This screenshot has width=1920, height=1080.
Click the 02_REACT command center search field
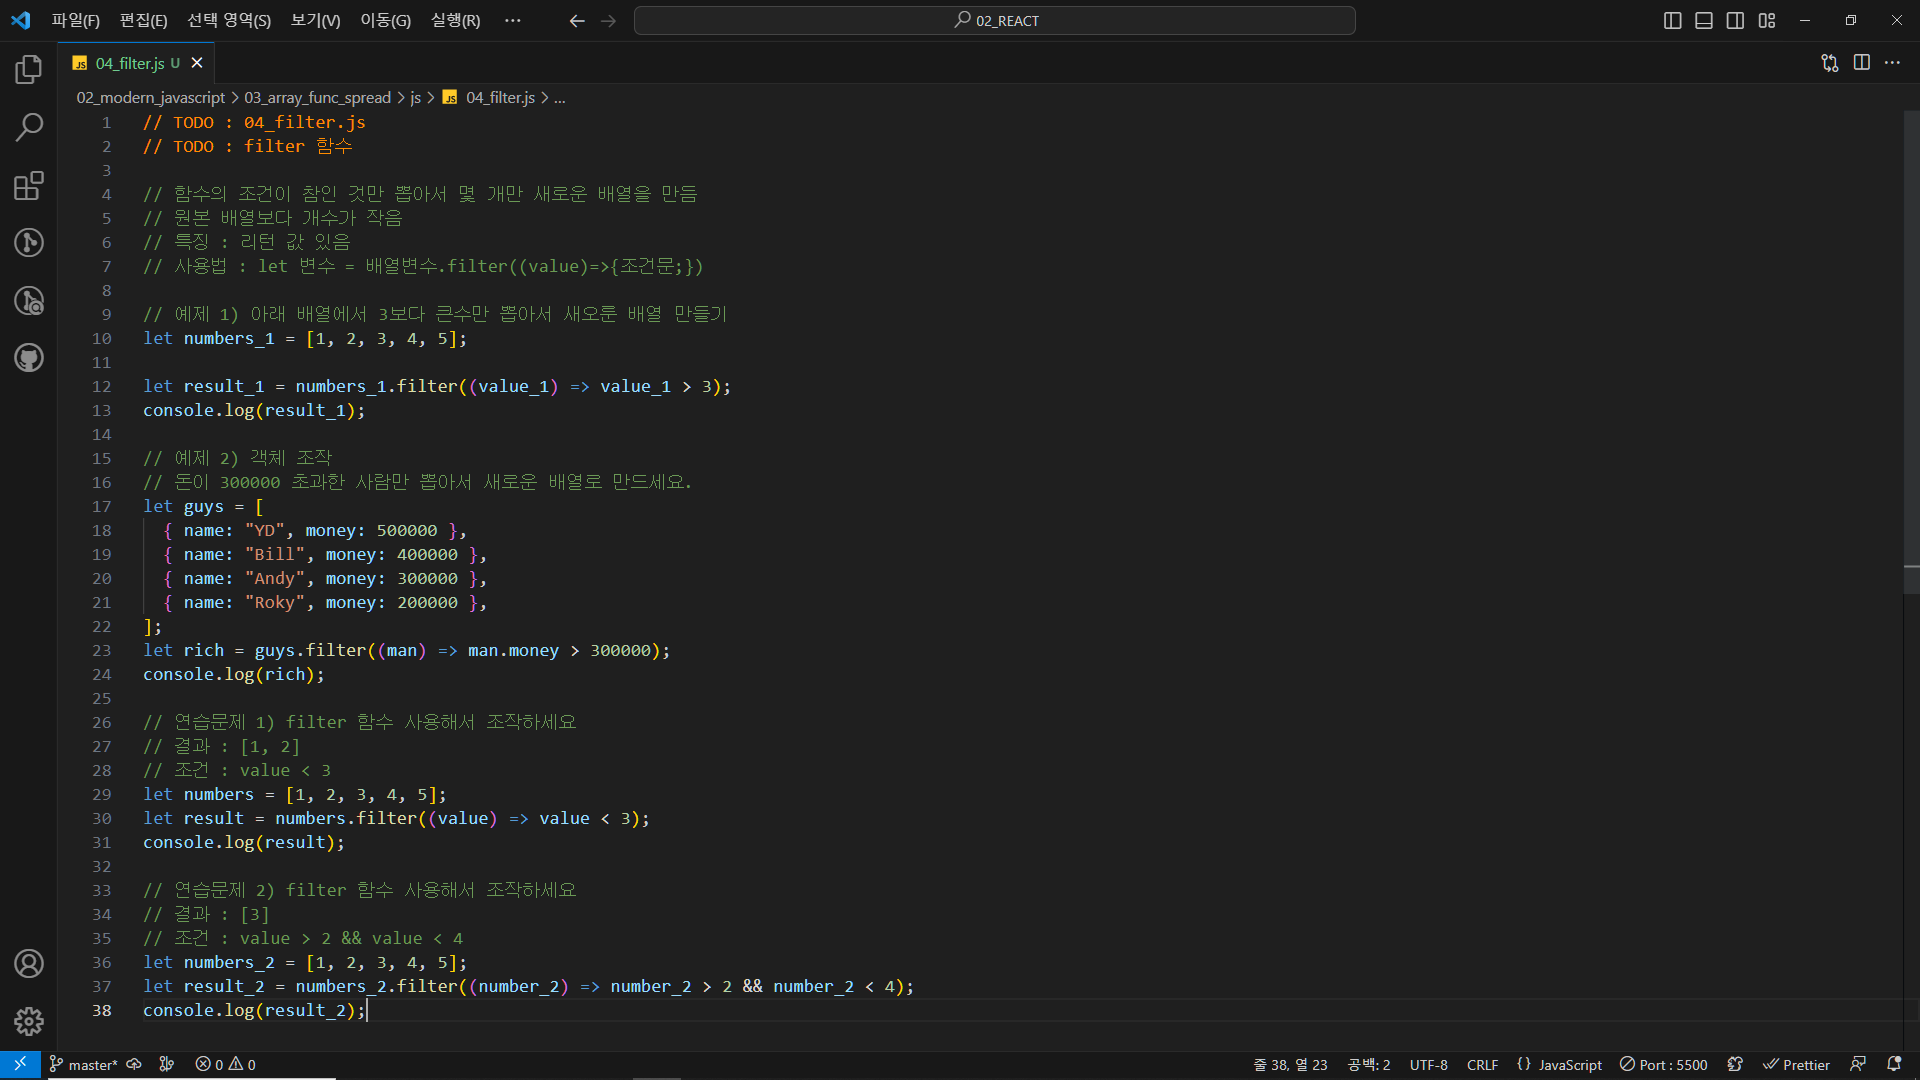tap(995, 21)
